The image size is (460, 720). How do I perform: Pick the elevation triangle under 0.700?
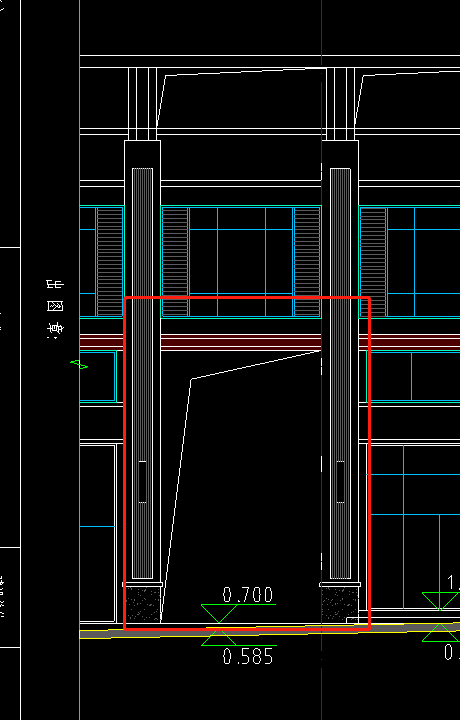coord(219,613)
